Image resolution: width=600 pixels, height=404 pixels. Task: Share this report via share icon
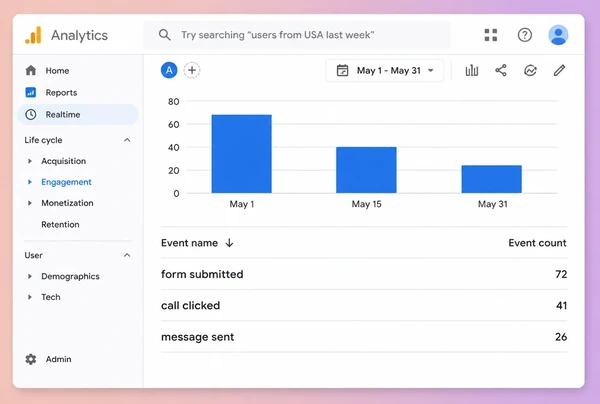pyautogui.click(x=501, y=70)
